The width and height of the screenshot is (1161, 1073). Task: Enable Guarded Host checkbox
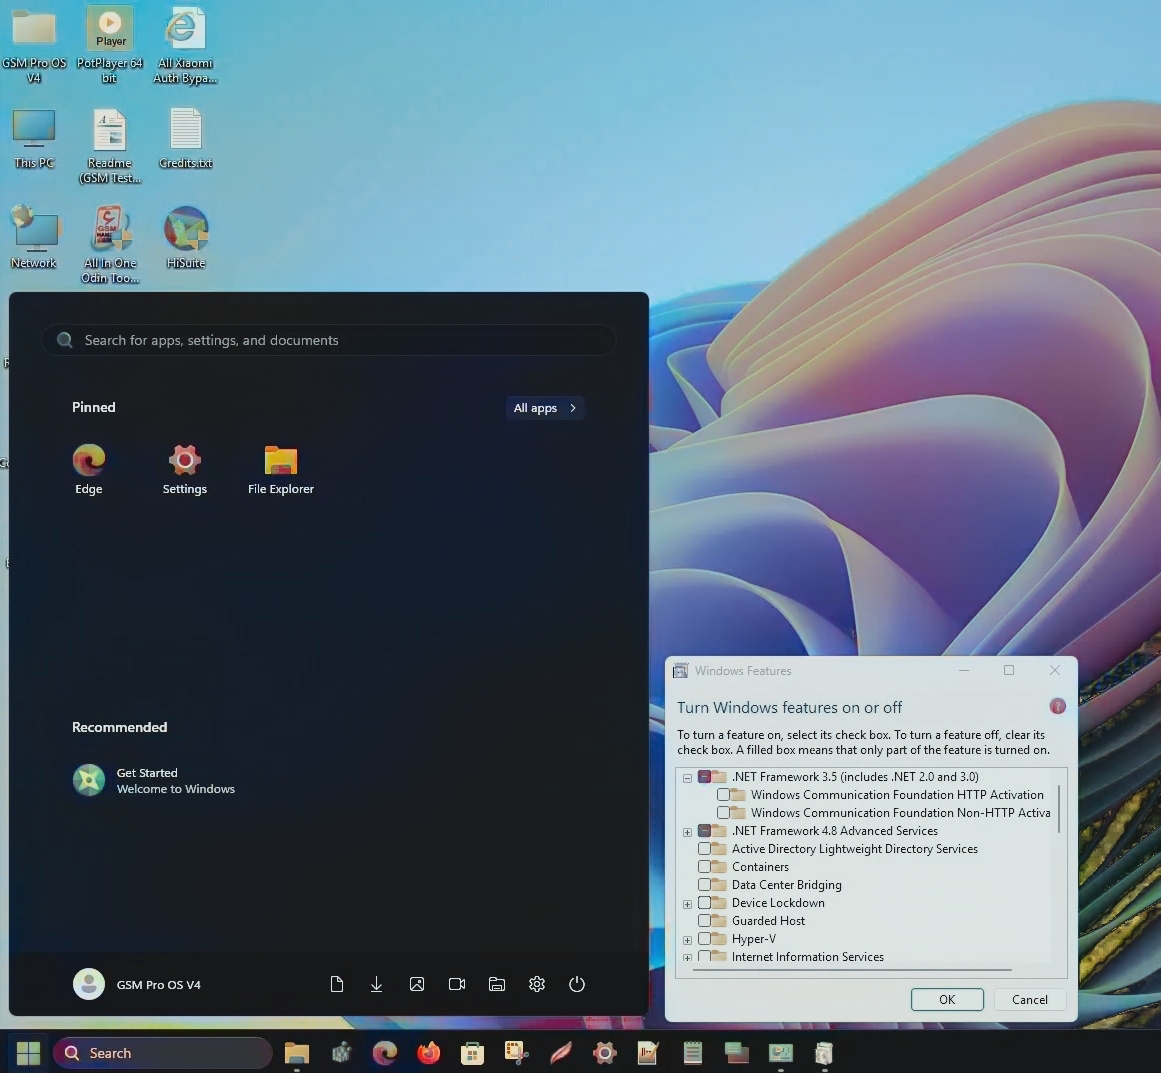704,920
